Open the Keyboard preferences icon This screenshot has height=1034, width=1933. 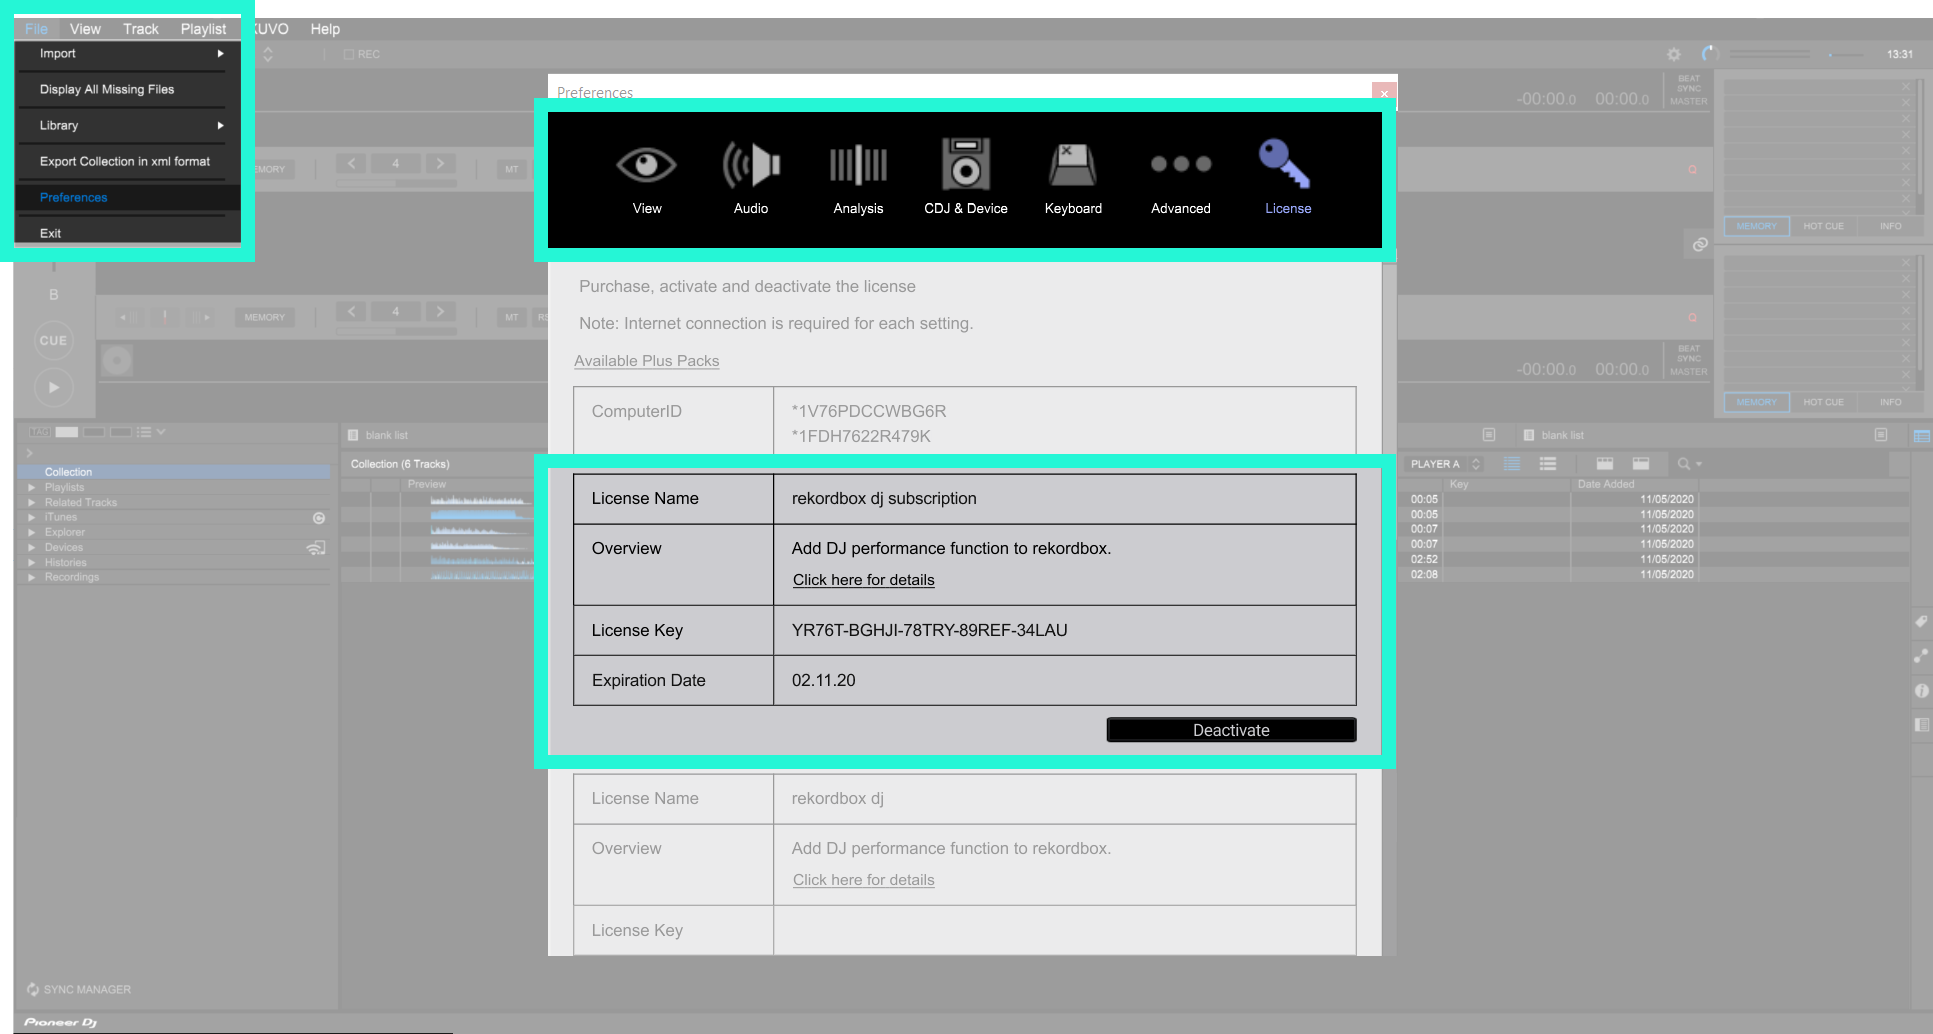coord(1073,165)
